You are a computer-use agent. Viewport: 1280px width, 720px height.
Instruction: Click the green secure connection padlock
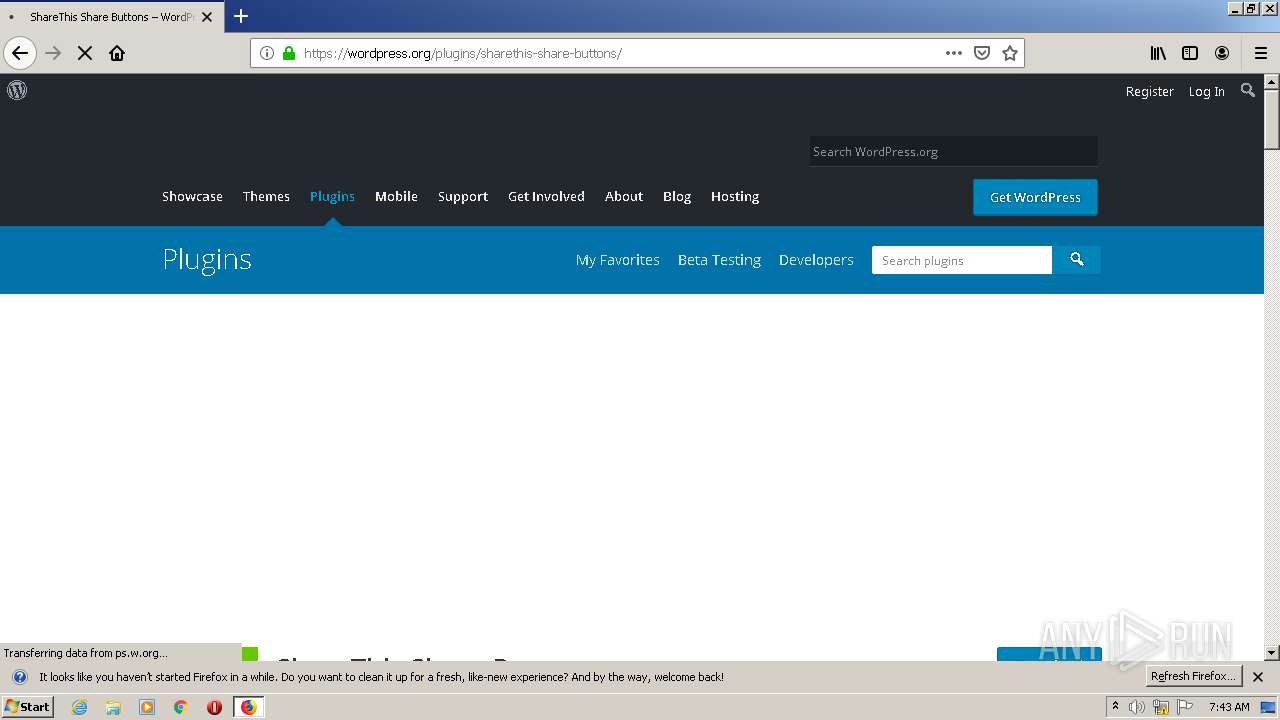289,53
